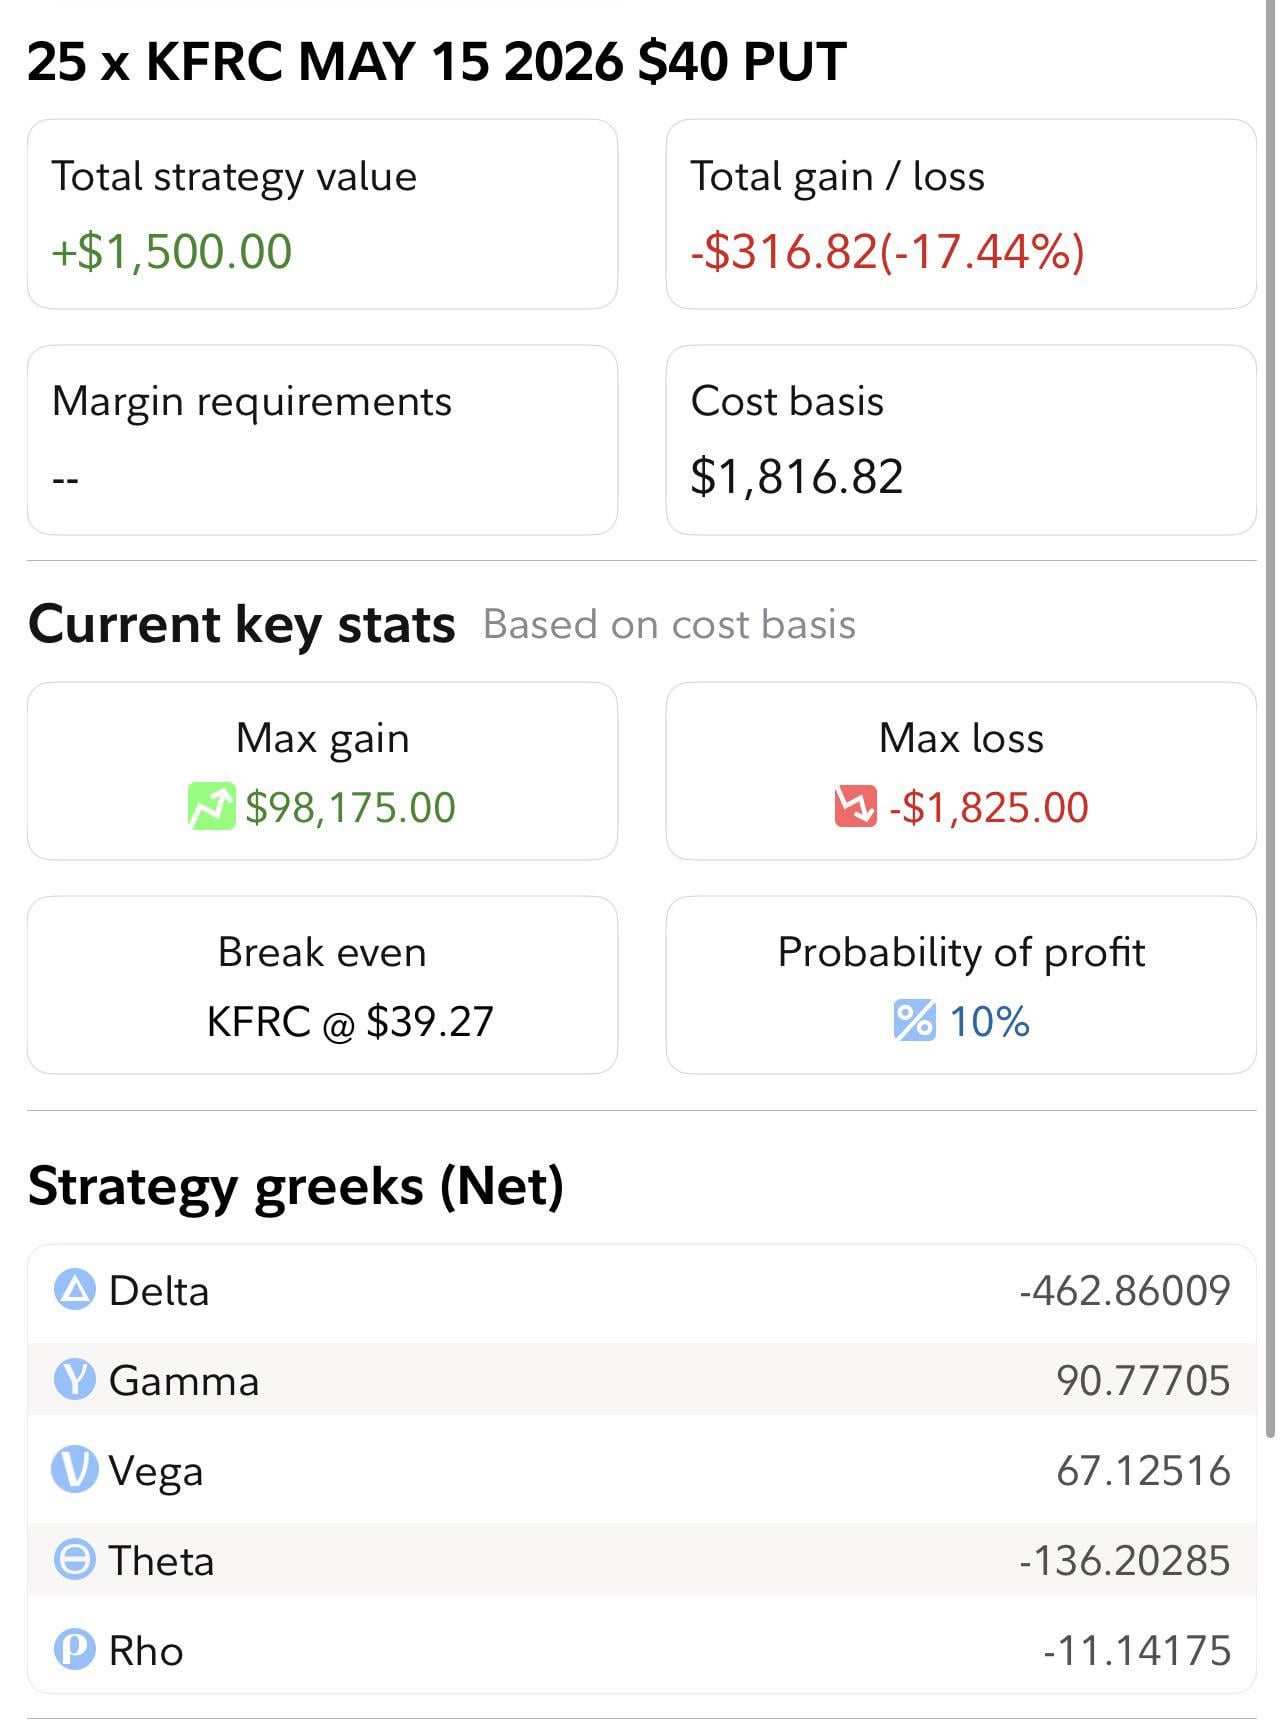Select the Margin requirements card
This screenshot has width=1284, height=1723.
point(322,440)
